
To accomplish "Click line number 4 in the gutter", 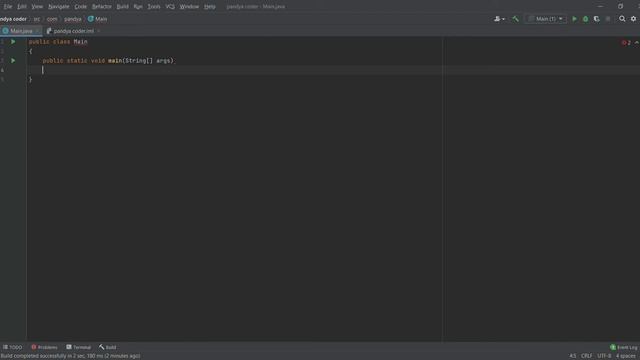I will coord(2,70).
